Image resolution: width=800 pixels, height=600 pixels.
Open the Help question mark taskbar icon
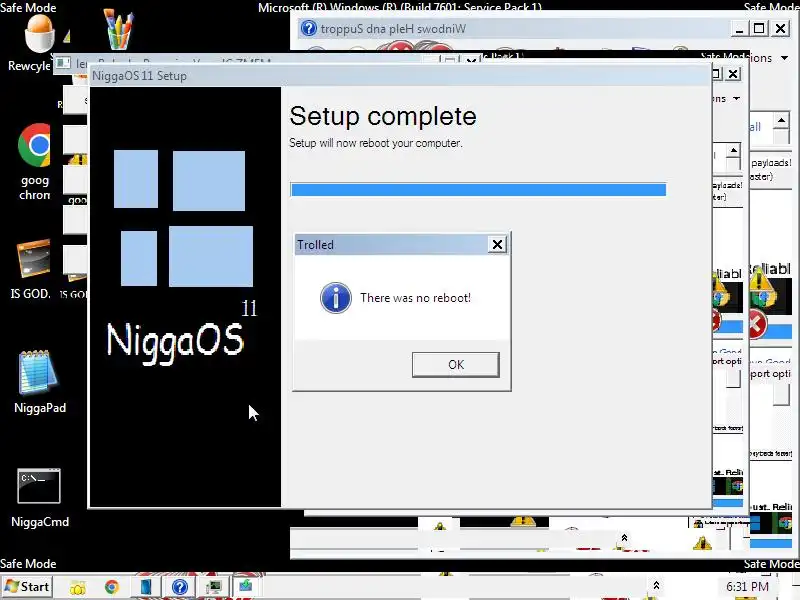click(179, 587)
